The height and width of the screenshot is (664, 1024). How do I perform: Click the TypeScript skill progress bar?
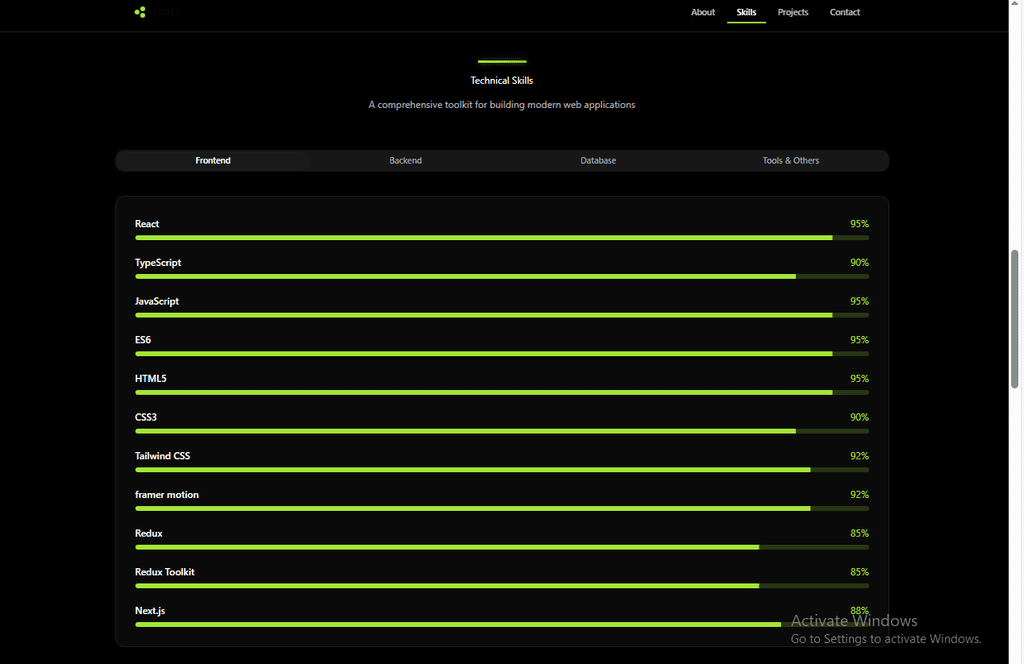[x=501, y=276]
